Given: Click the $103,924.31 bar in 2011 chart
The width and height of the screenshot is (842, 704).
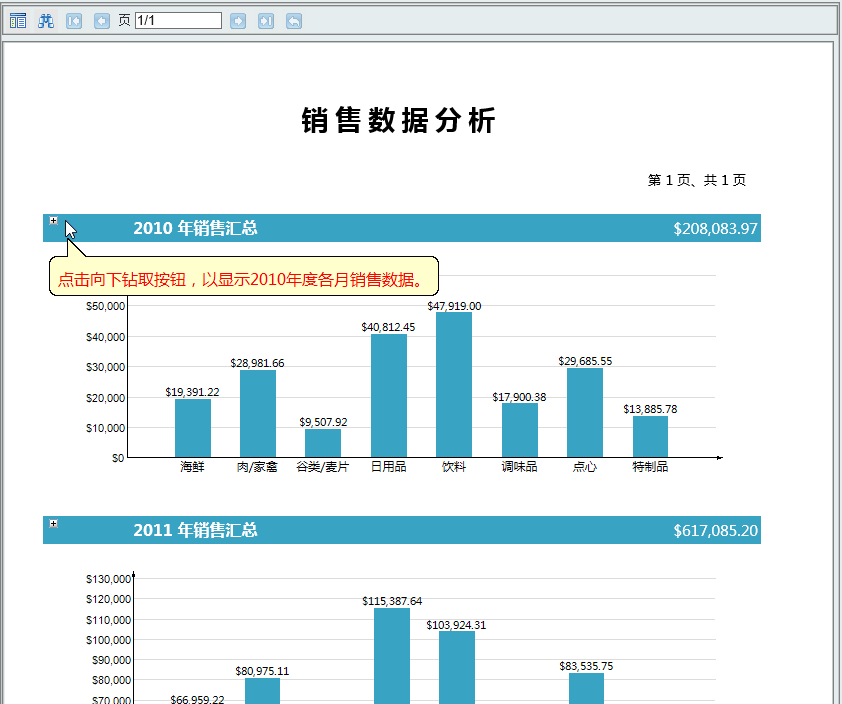Looking at the screenshot, I should click(x=457, y=667).
